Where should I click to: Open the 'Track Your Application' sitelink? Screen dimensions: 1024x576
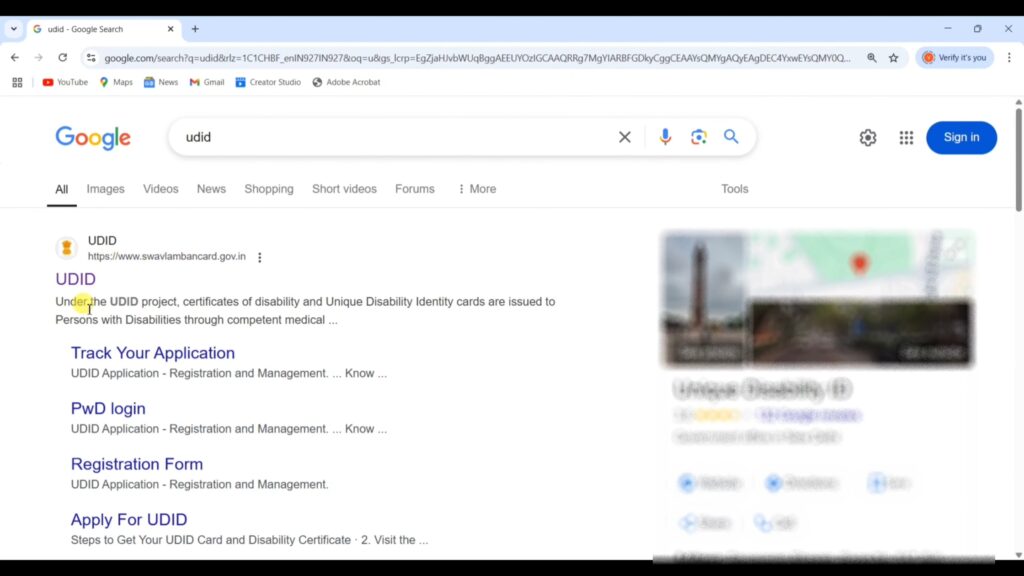coord(153,353)
